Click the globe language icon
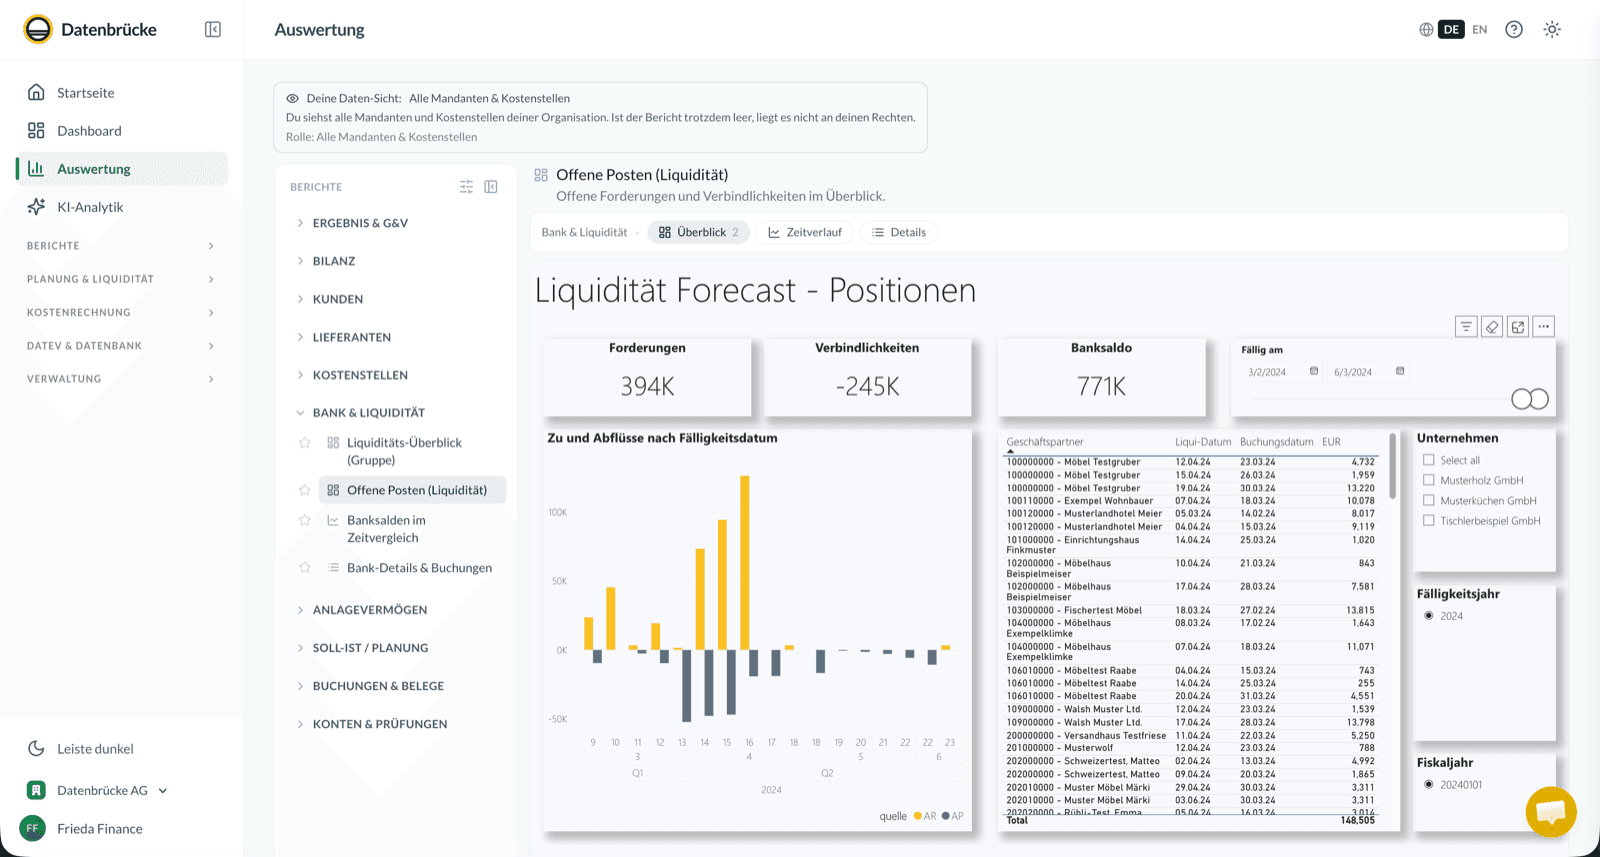1600x857 pixels. click(1426, 30)
